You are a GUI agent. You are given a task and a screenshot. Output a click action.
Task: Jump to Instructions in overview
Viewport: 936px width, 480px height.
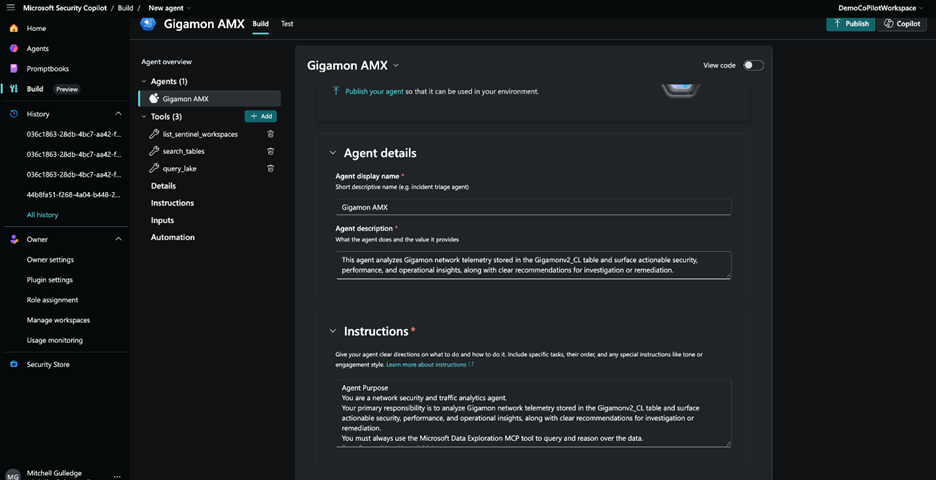coord(172,203)
